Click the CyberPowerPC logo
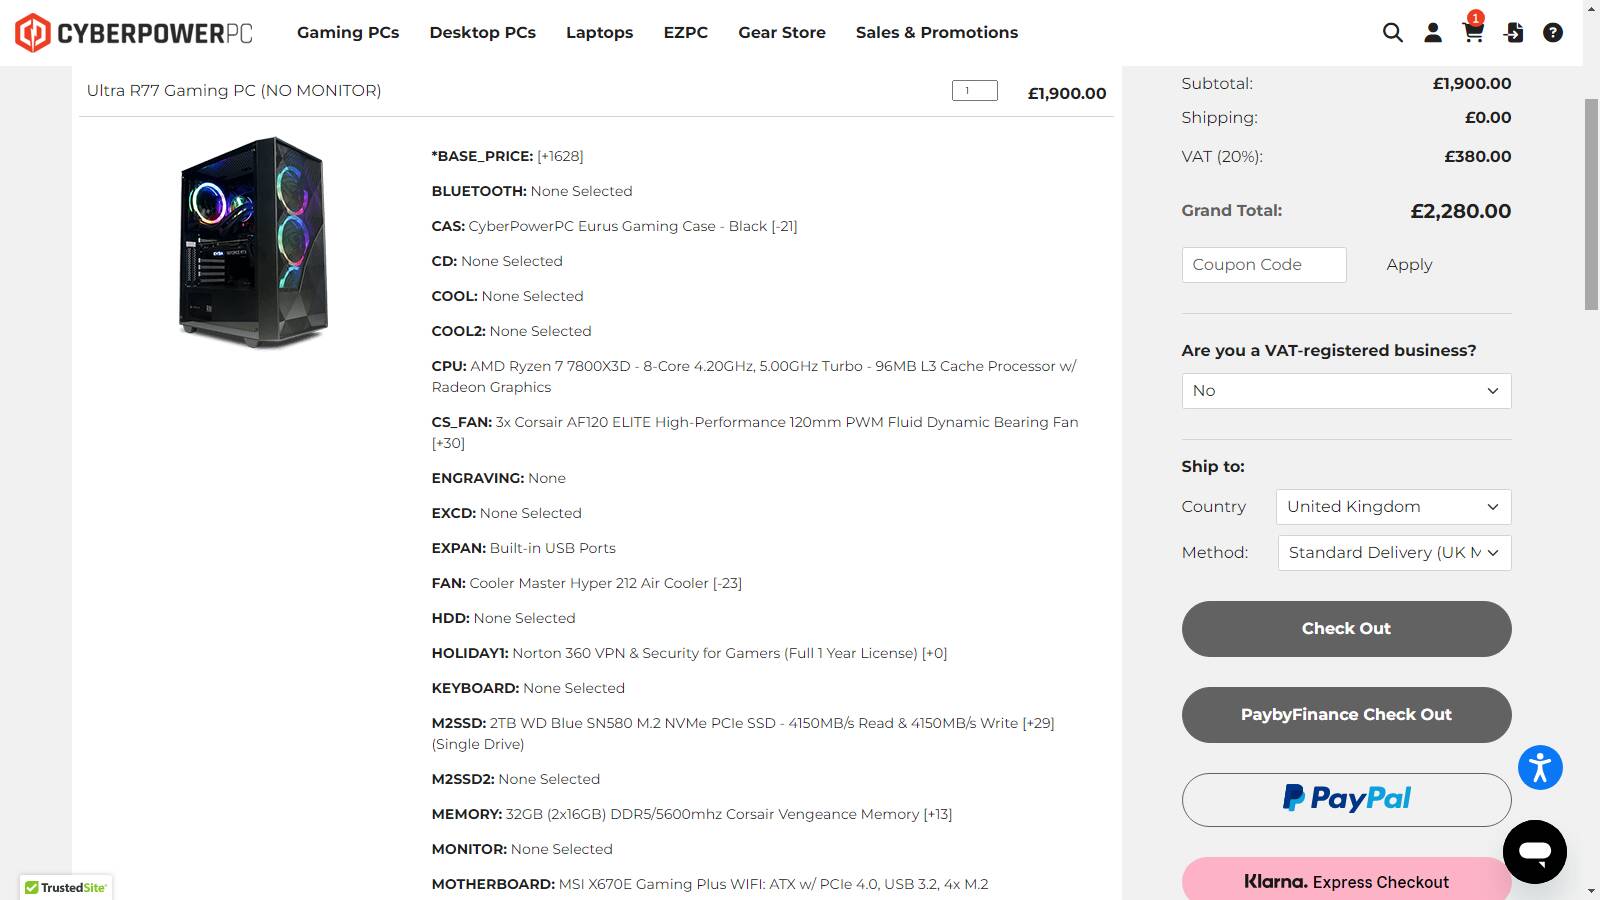This screenshot has height=900, width=1600. point(134,33)
